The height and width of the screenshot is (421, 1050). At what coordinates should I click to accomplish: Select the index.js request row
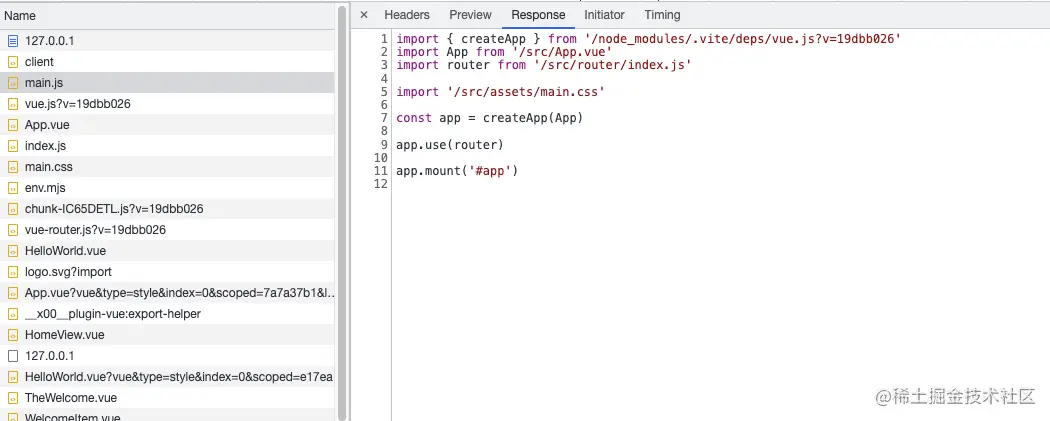[167, 145]
